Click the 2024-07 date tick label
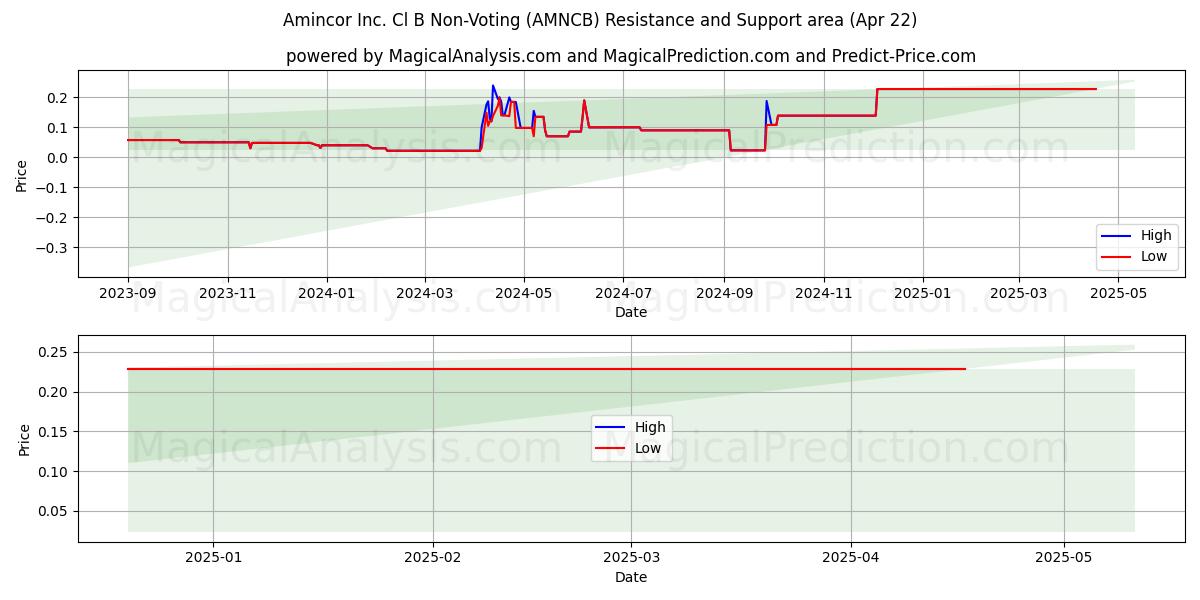 (623, 294)
